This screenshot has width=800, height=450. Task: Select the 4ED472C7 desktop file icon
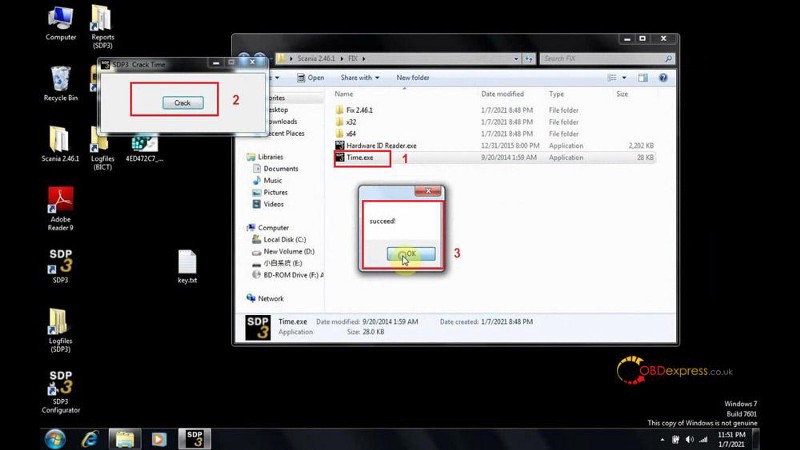coord(144,148)
